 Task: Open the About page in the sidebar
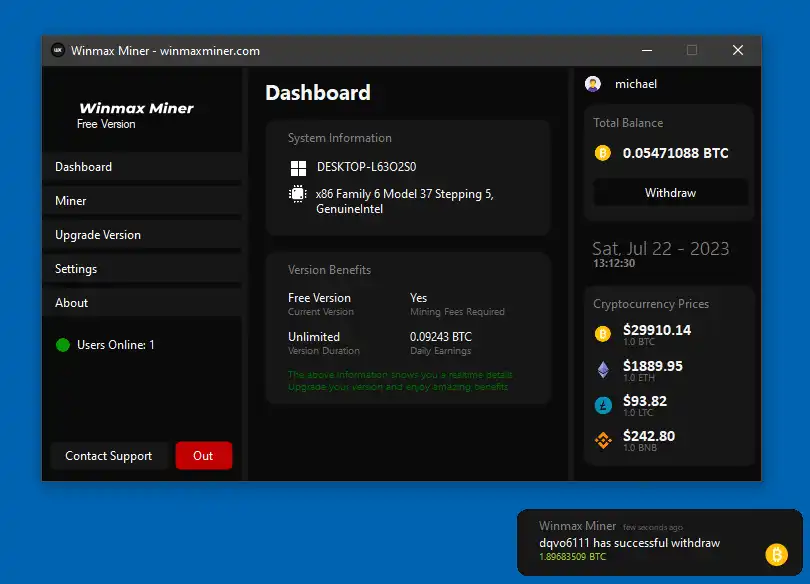click(x=142, y=303)
